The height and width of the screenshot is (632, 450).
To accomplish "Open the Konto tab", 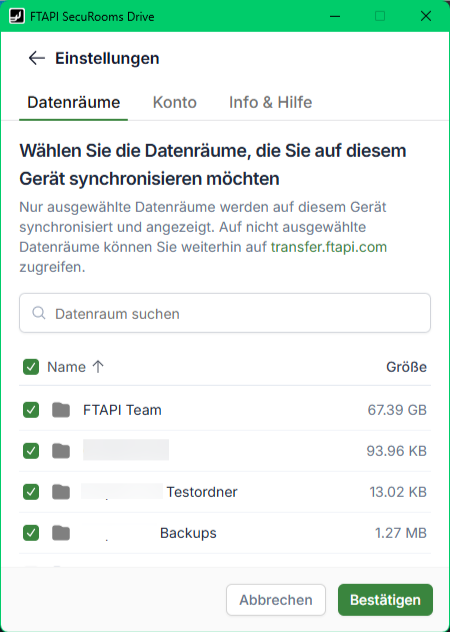I will pos(175,102).
